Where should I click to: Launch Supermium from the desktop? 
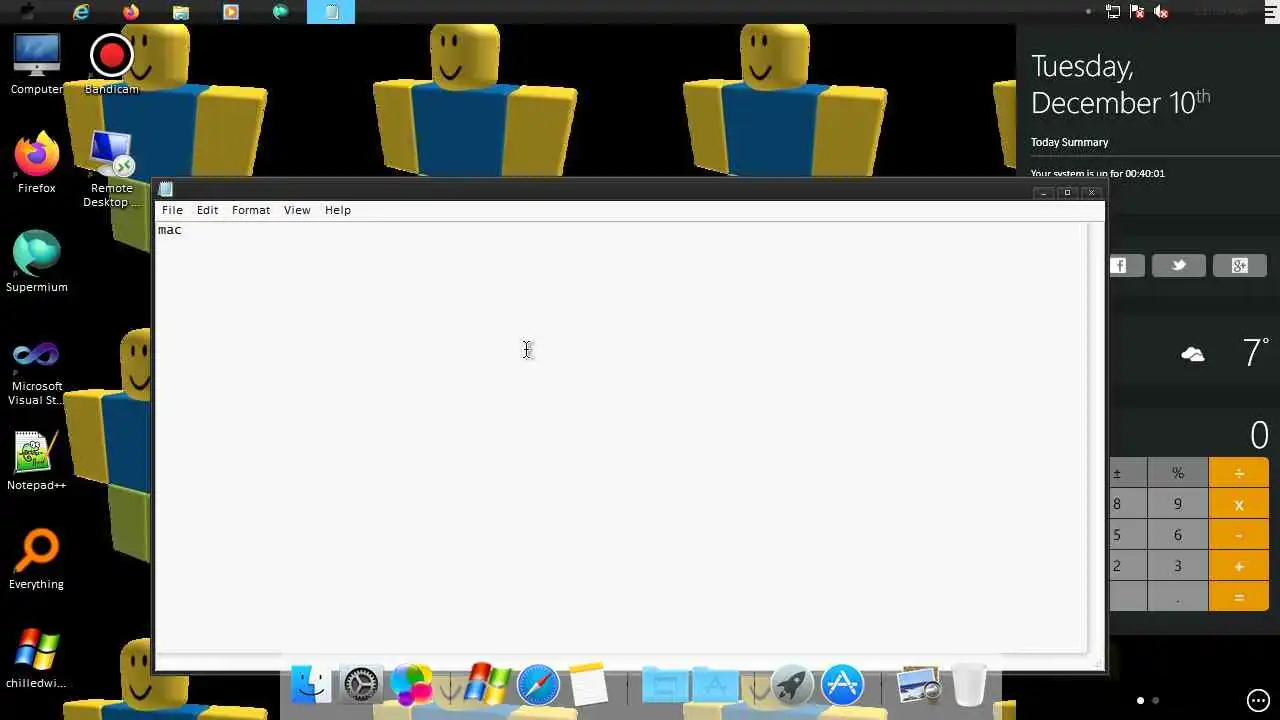(x=37, y=262)
